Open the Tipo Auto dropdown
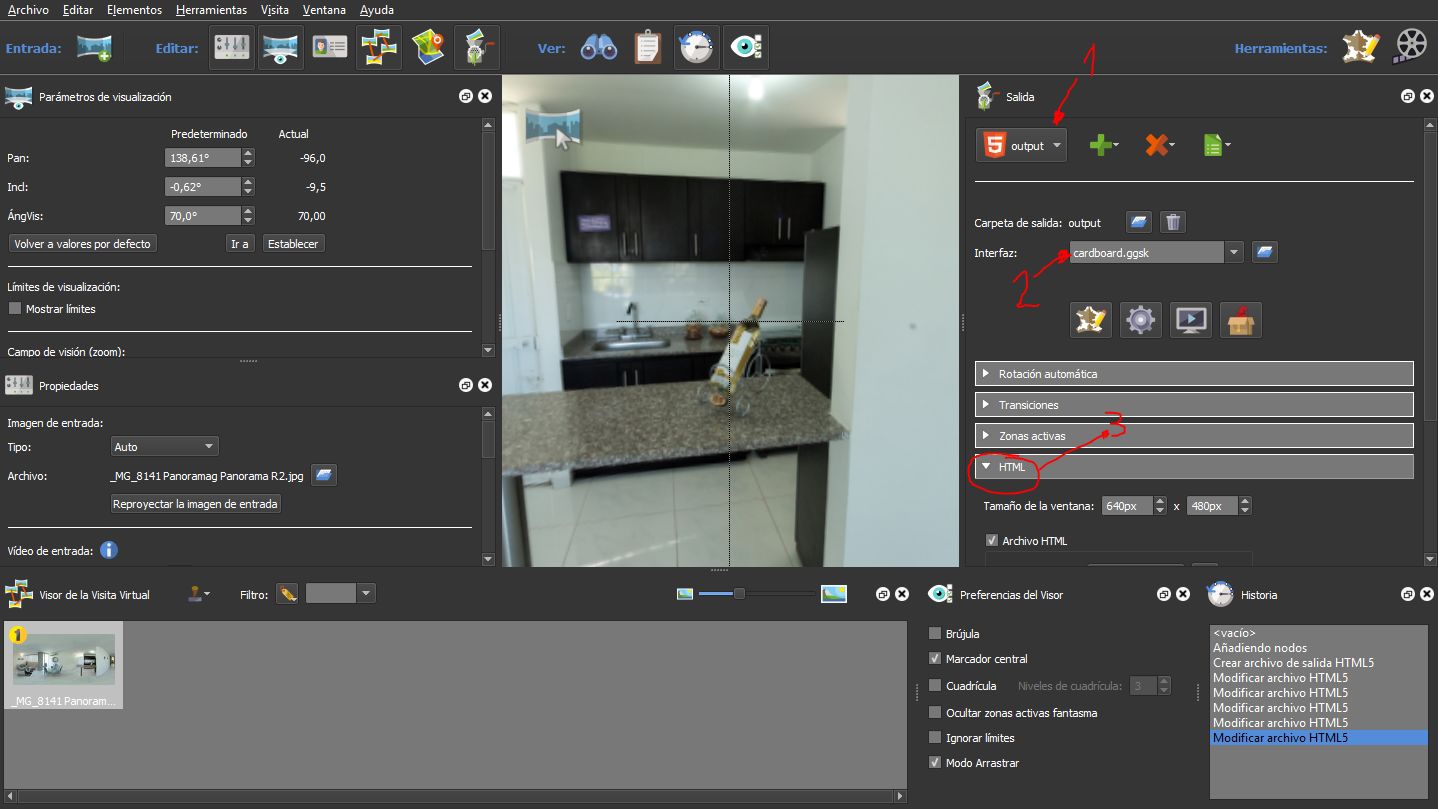 [x=164, y=446]
